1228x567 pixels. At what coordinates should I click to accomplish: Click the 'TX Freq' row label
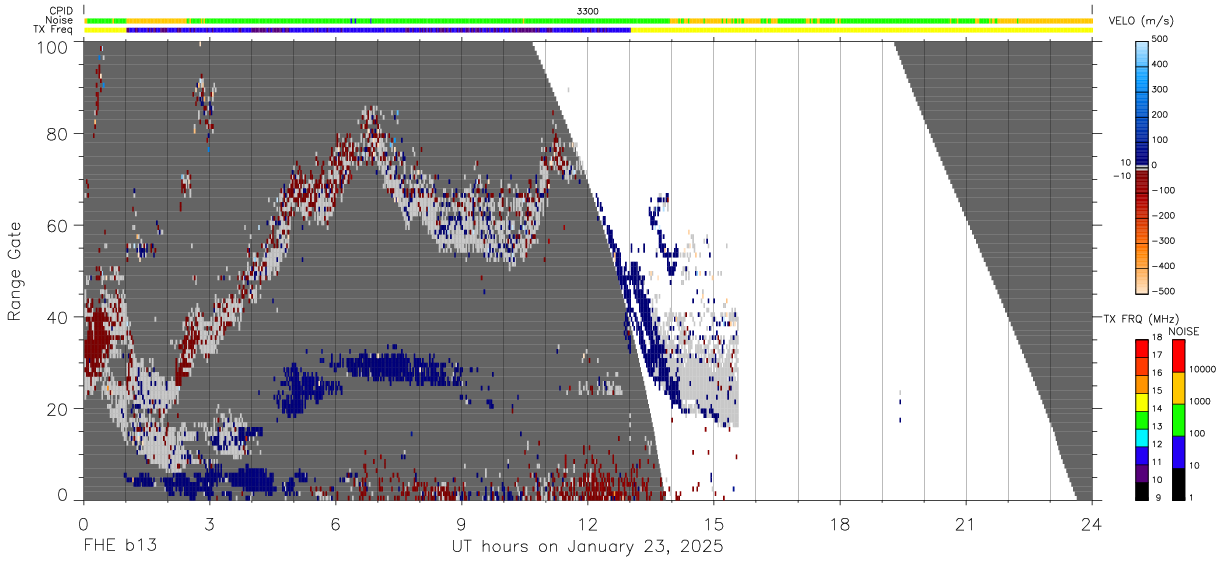[x=55, y=30]
